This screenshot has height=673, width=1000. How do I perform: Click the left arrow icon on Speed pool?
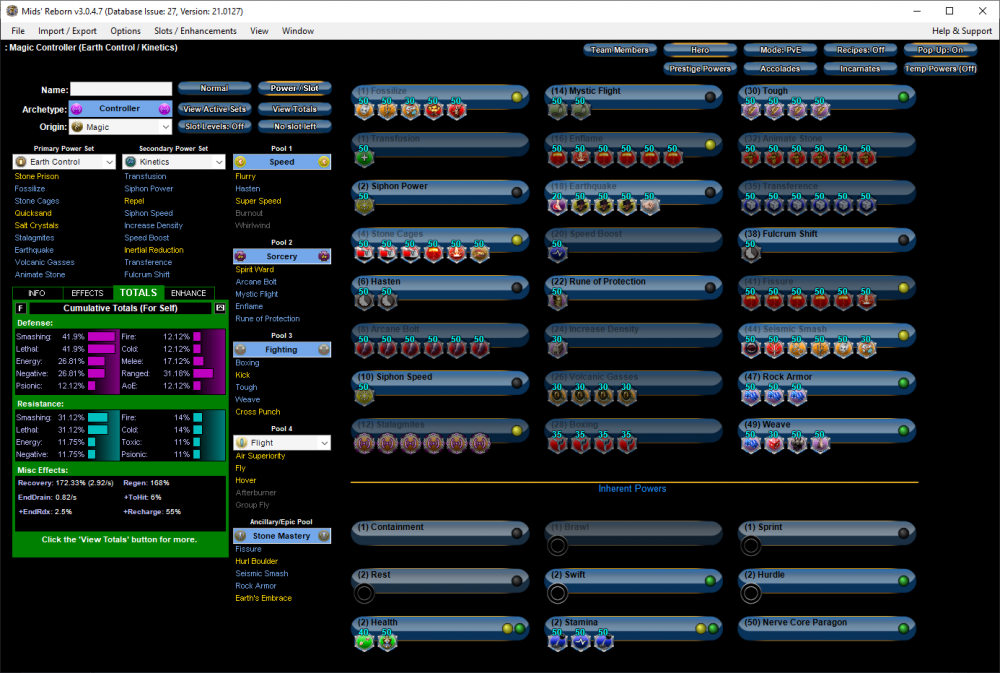(x=240, y=161)
